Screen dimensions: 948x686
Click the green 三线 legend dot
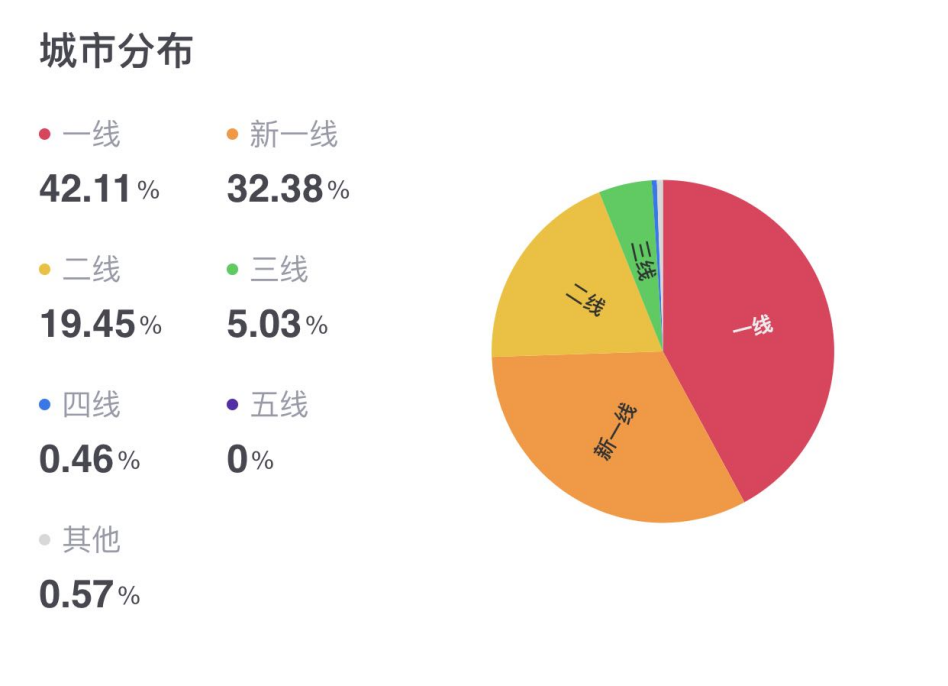pos(233,270)
